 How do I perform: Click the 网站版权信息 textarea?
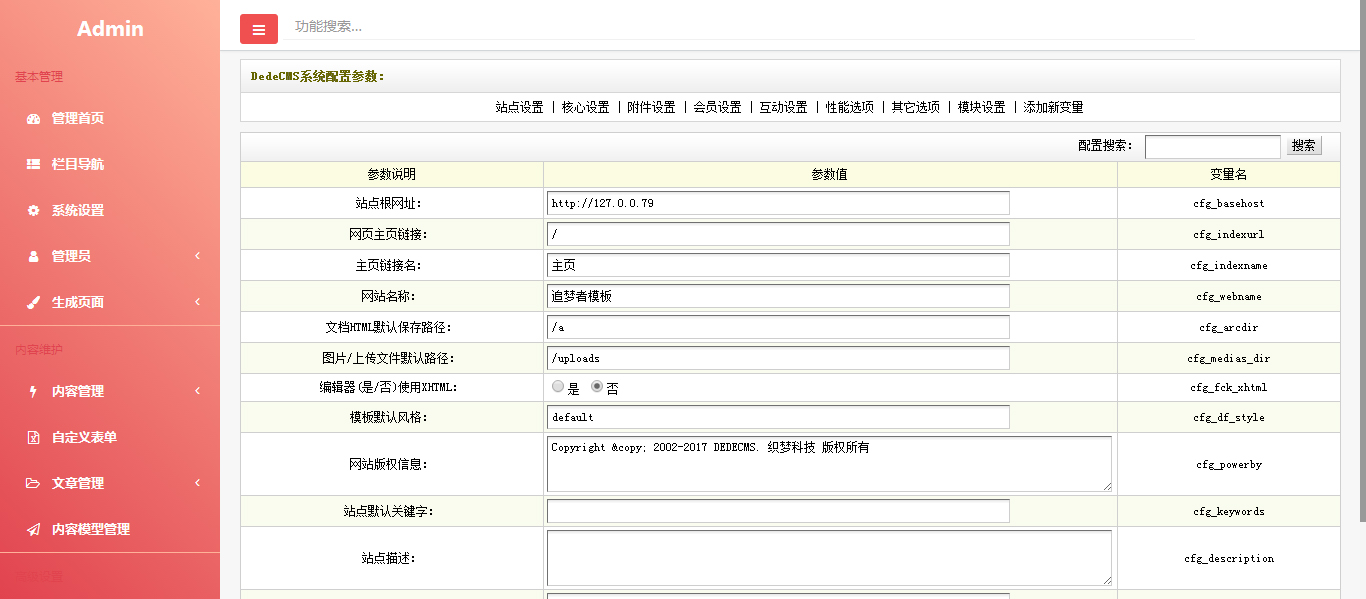coord(829,464)
